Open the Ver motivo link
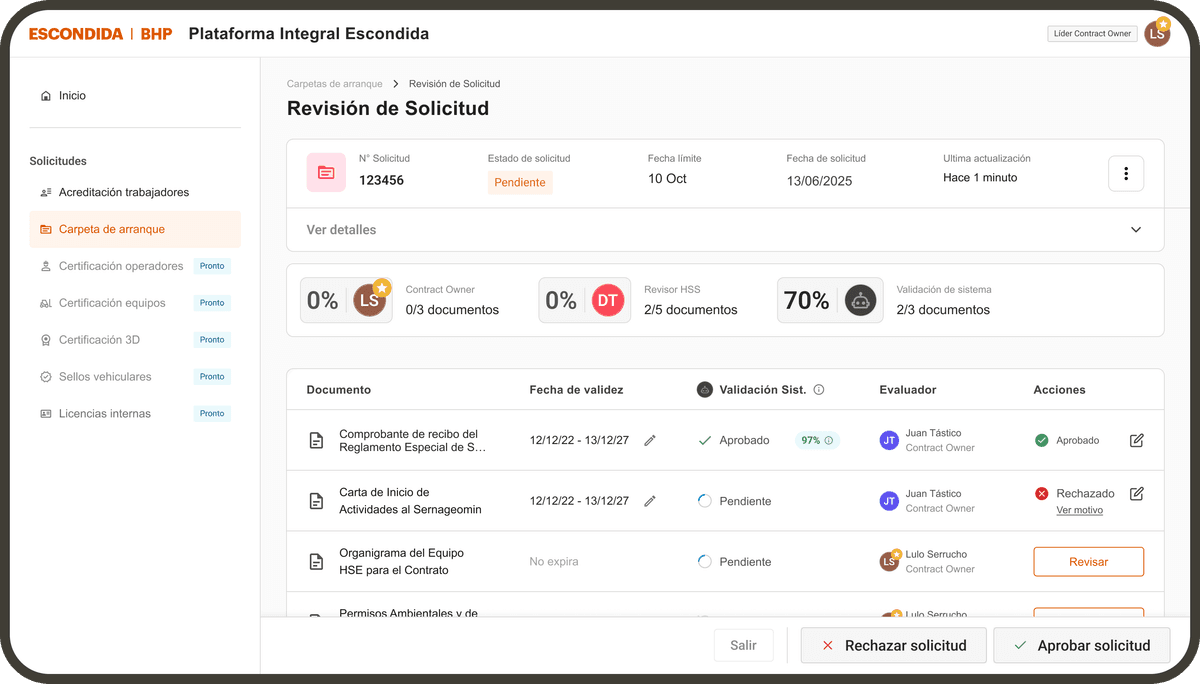The height and width of the screenshot is (684, 1200). click(x=1079, y=510)
